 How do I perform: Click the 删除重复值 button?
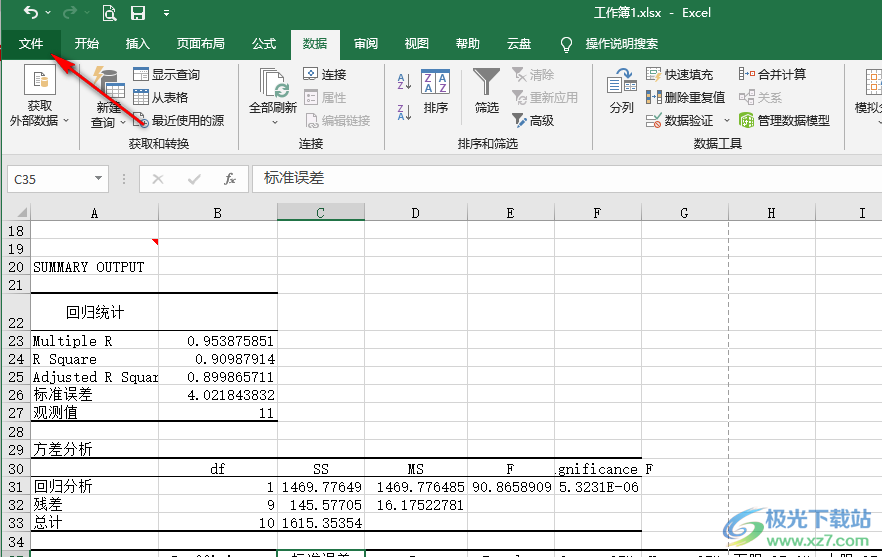click(686, 97)
